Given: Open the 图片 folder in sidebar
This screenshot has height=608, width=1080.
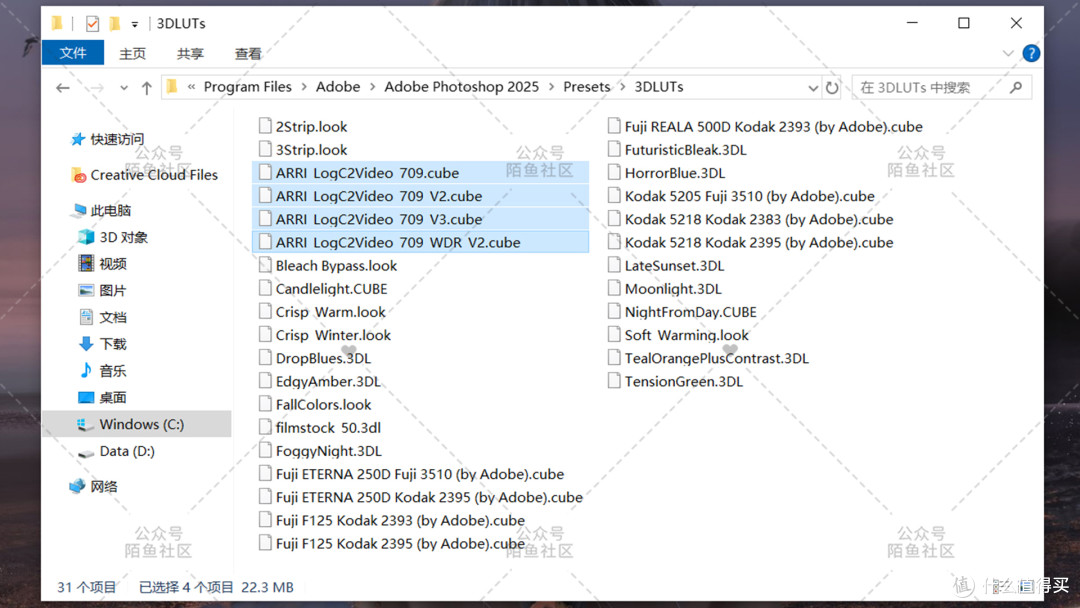Looking at the screenshot, I should tap(103, 291).
